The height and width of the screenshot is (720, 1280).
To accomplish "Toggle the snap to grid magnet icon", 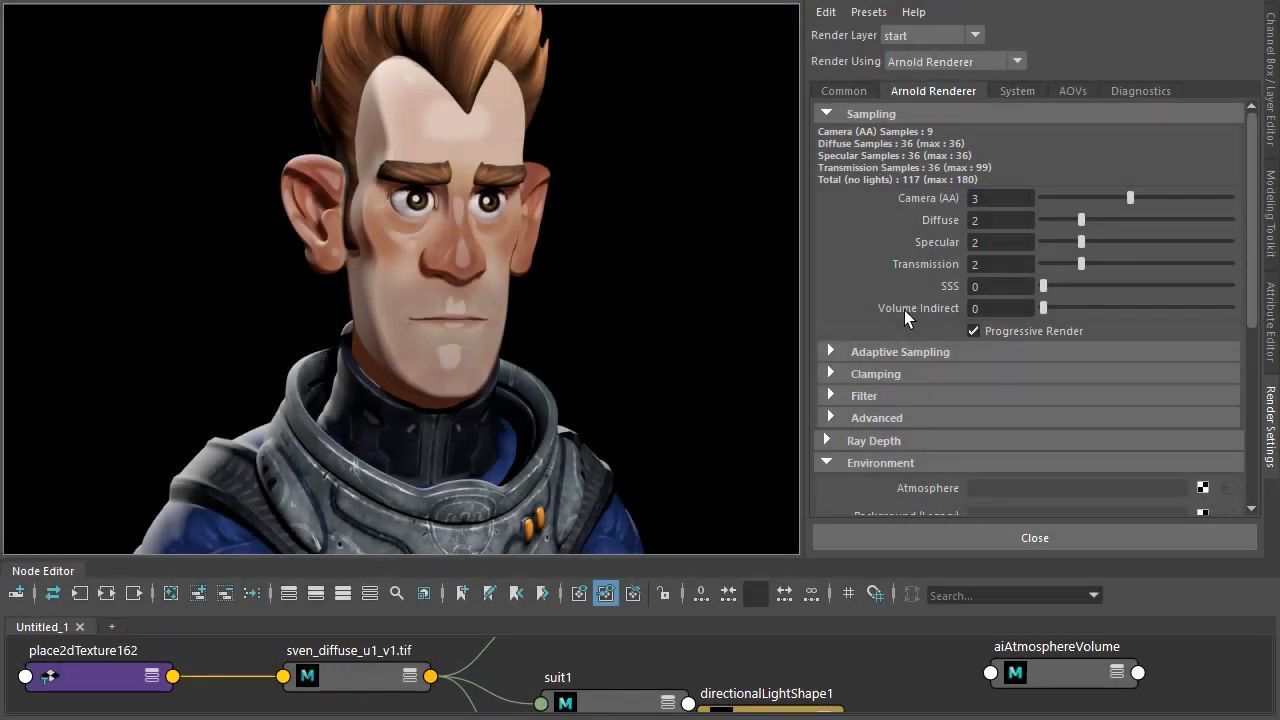I will click(x=875, y=594).
